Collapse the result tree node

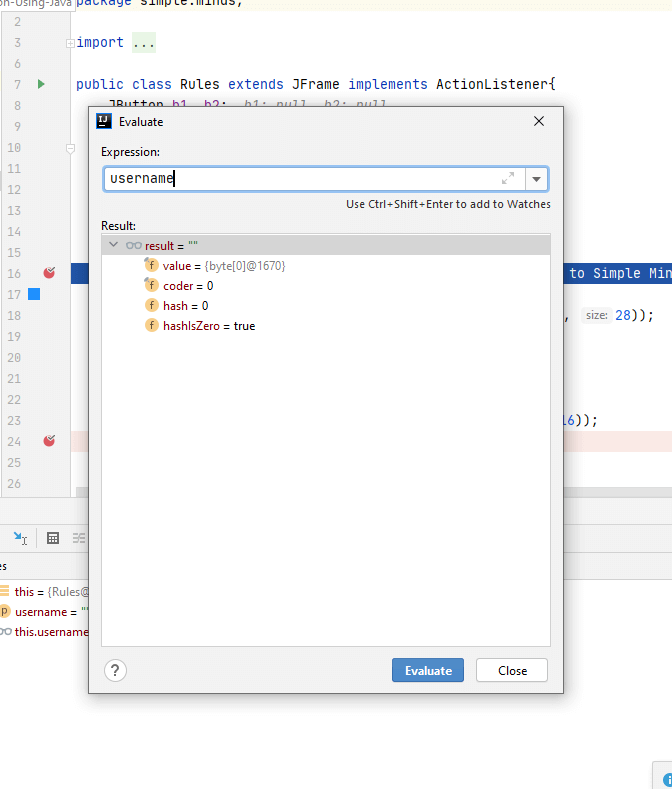coord(113,245)
